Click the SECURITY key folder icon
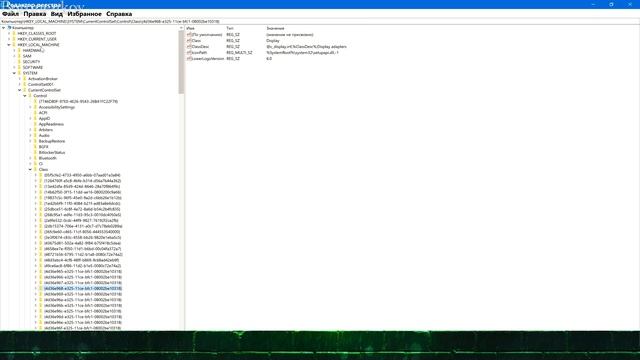 pos(20,62)
